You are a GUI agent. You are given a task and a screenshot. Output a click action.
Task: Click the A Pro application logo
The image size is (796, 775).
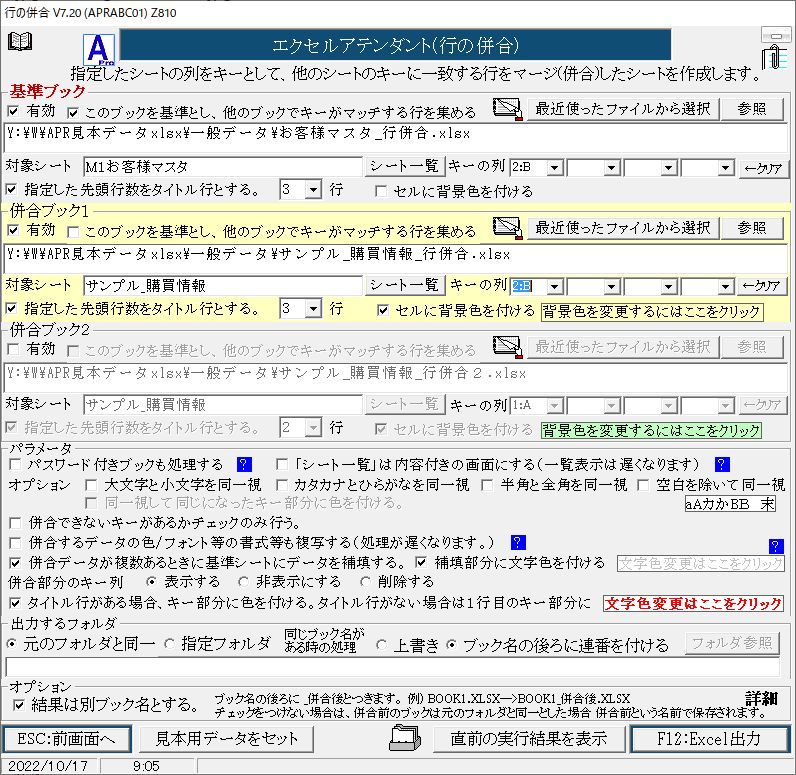pos(100,48)
